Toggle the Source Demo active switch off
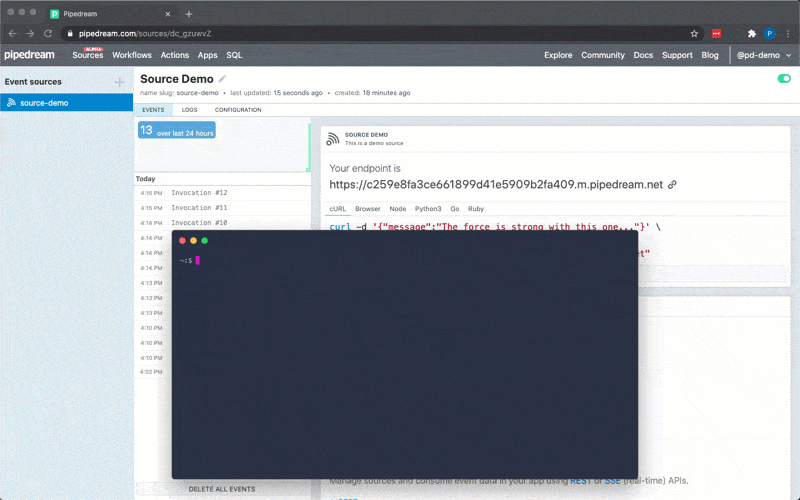800x500 pixels. [x=783, y=79]
